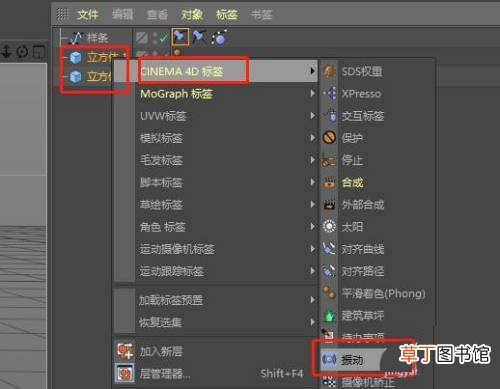This screenshot has height=389, width=500.
Task: Apply the 保护 protection tag
Action: 352,138
